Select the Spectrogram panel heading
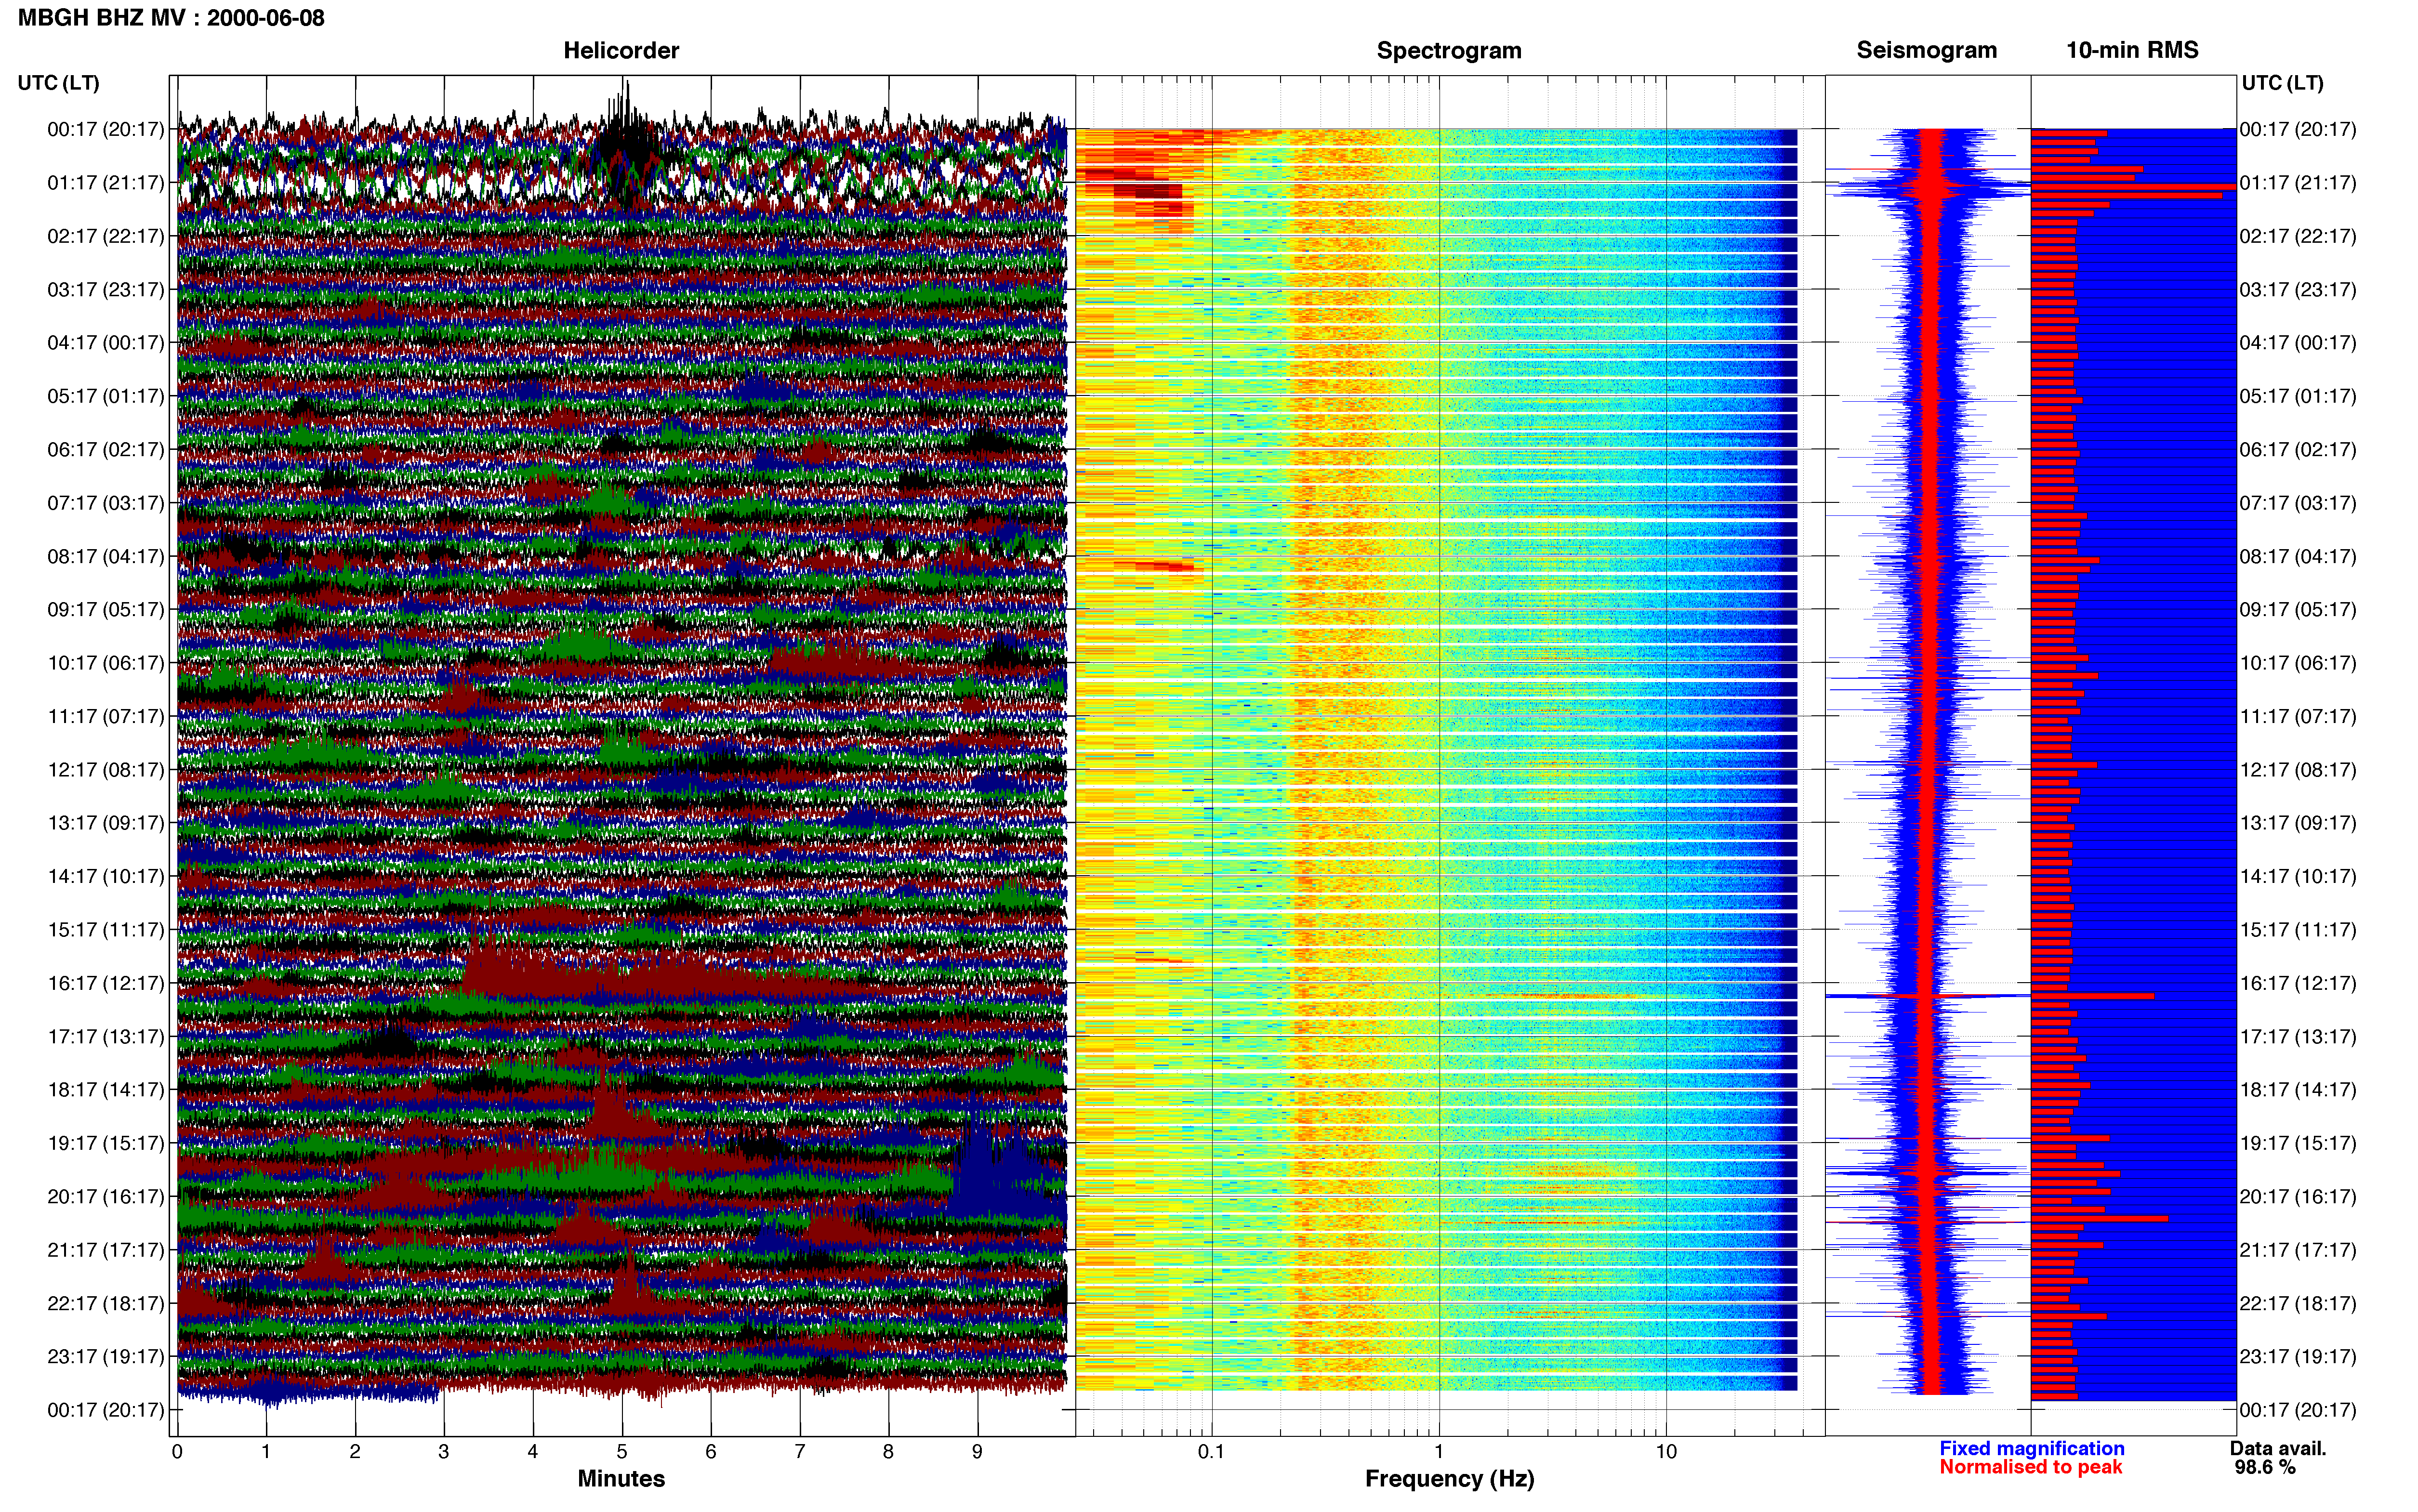 [1449, 50]
